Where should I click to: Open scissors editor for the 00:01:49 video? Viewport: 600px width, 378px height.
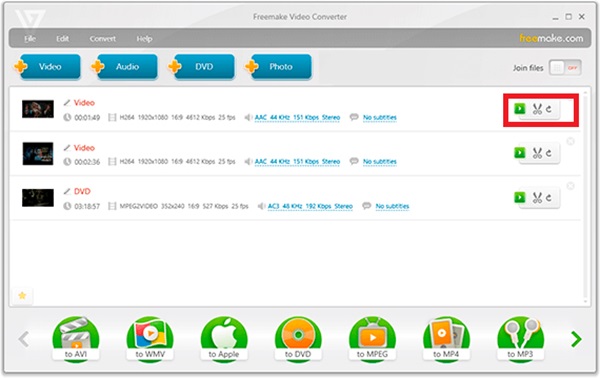click(x=537, y=109)
